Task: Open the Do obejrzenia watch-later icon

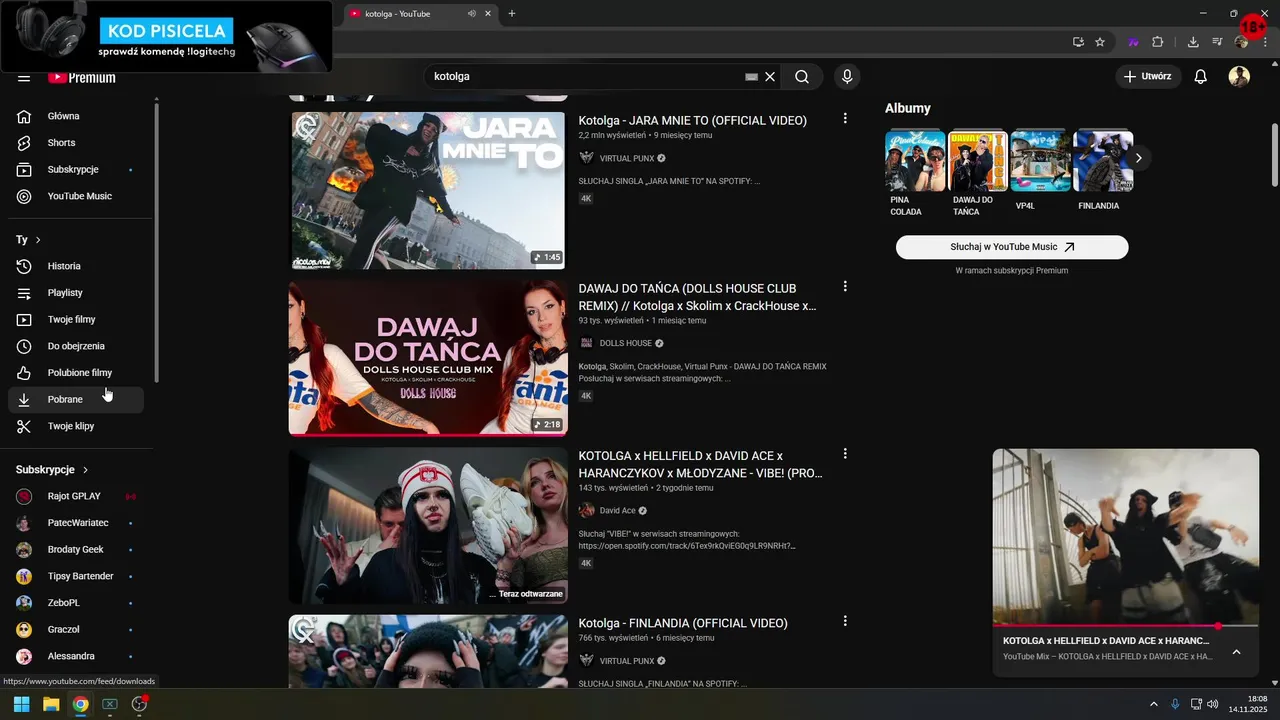Action: tap(24, 346)
